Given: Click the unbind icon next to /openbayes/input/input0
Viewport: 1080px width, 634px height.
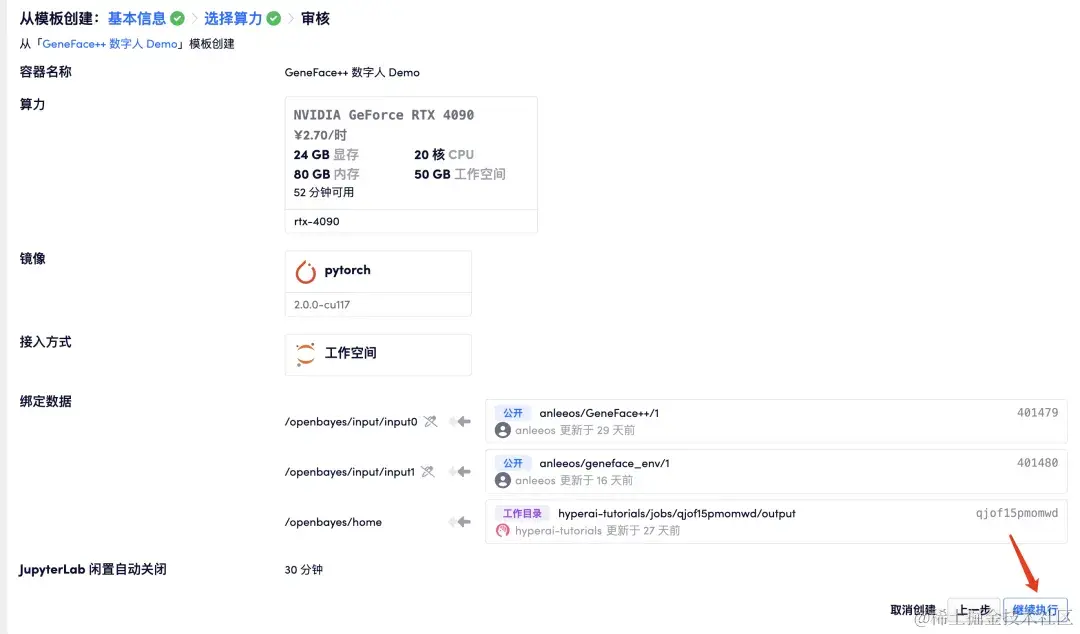Looking at the screenshot, I should tap(430, 421).
